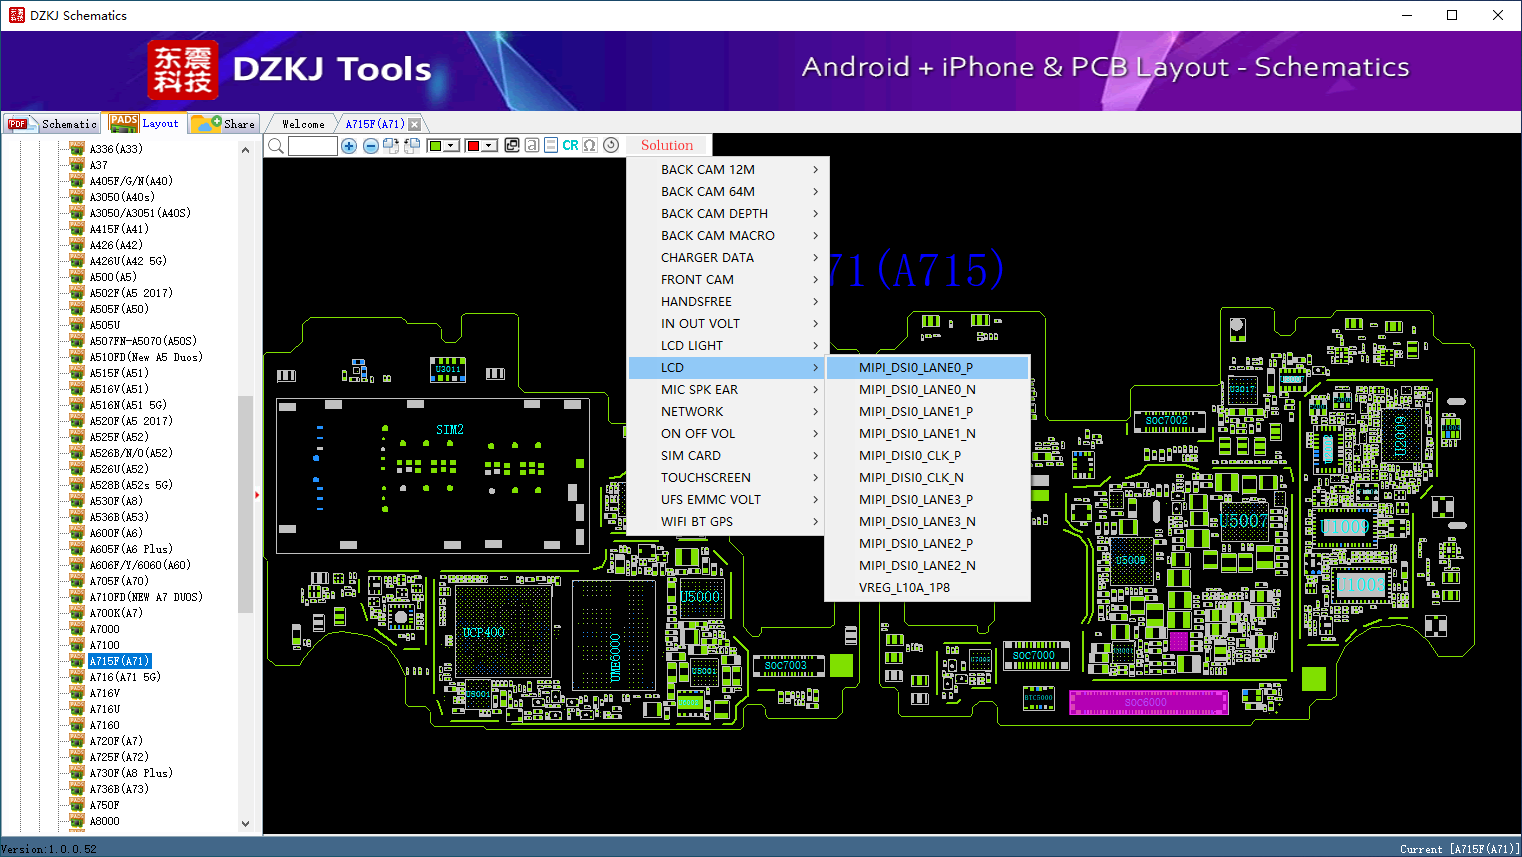This screenshot has width=1522, height=857.
Task: Click the tree scrollbar down arrow
Action: tap(246, 824)
